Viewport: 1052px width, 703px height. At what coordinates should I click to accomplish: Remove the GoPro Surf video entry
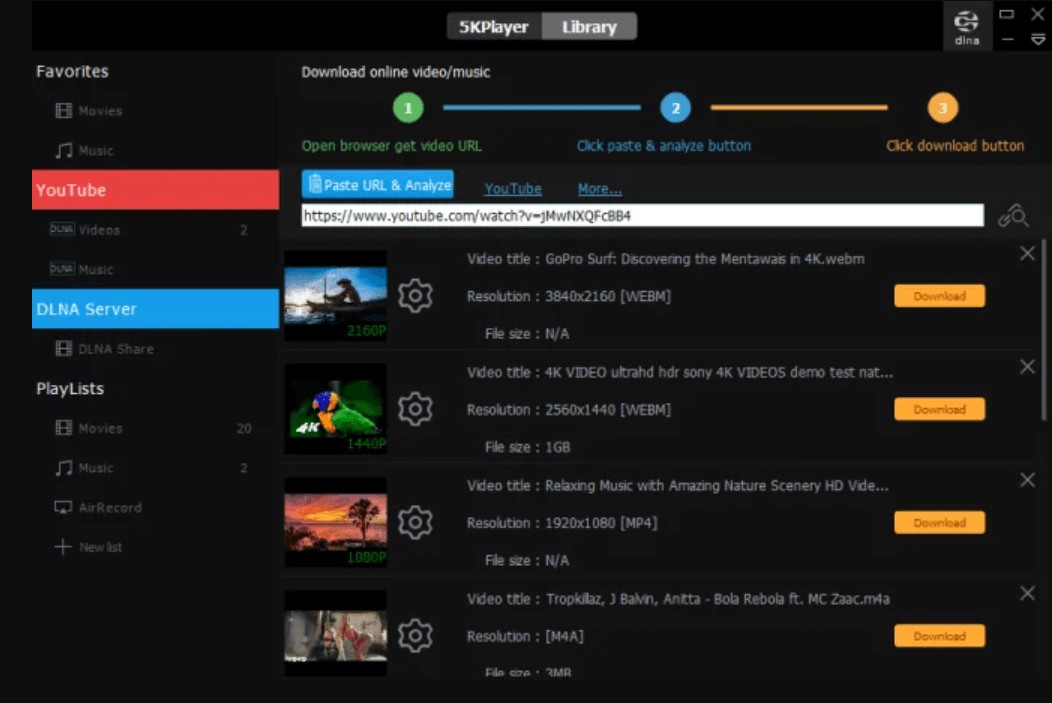coord(1027,253)
